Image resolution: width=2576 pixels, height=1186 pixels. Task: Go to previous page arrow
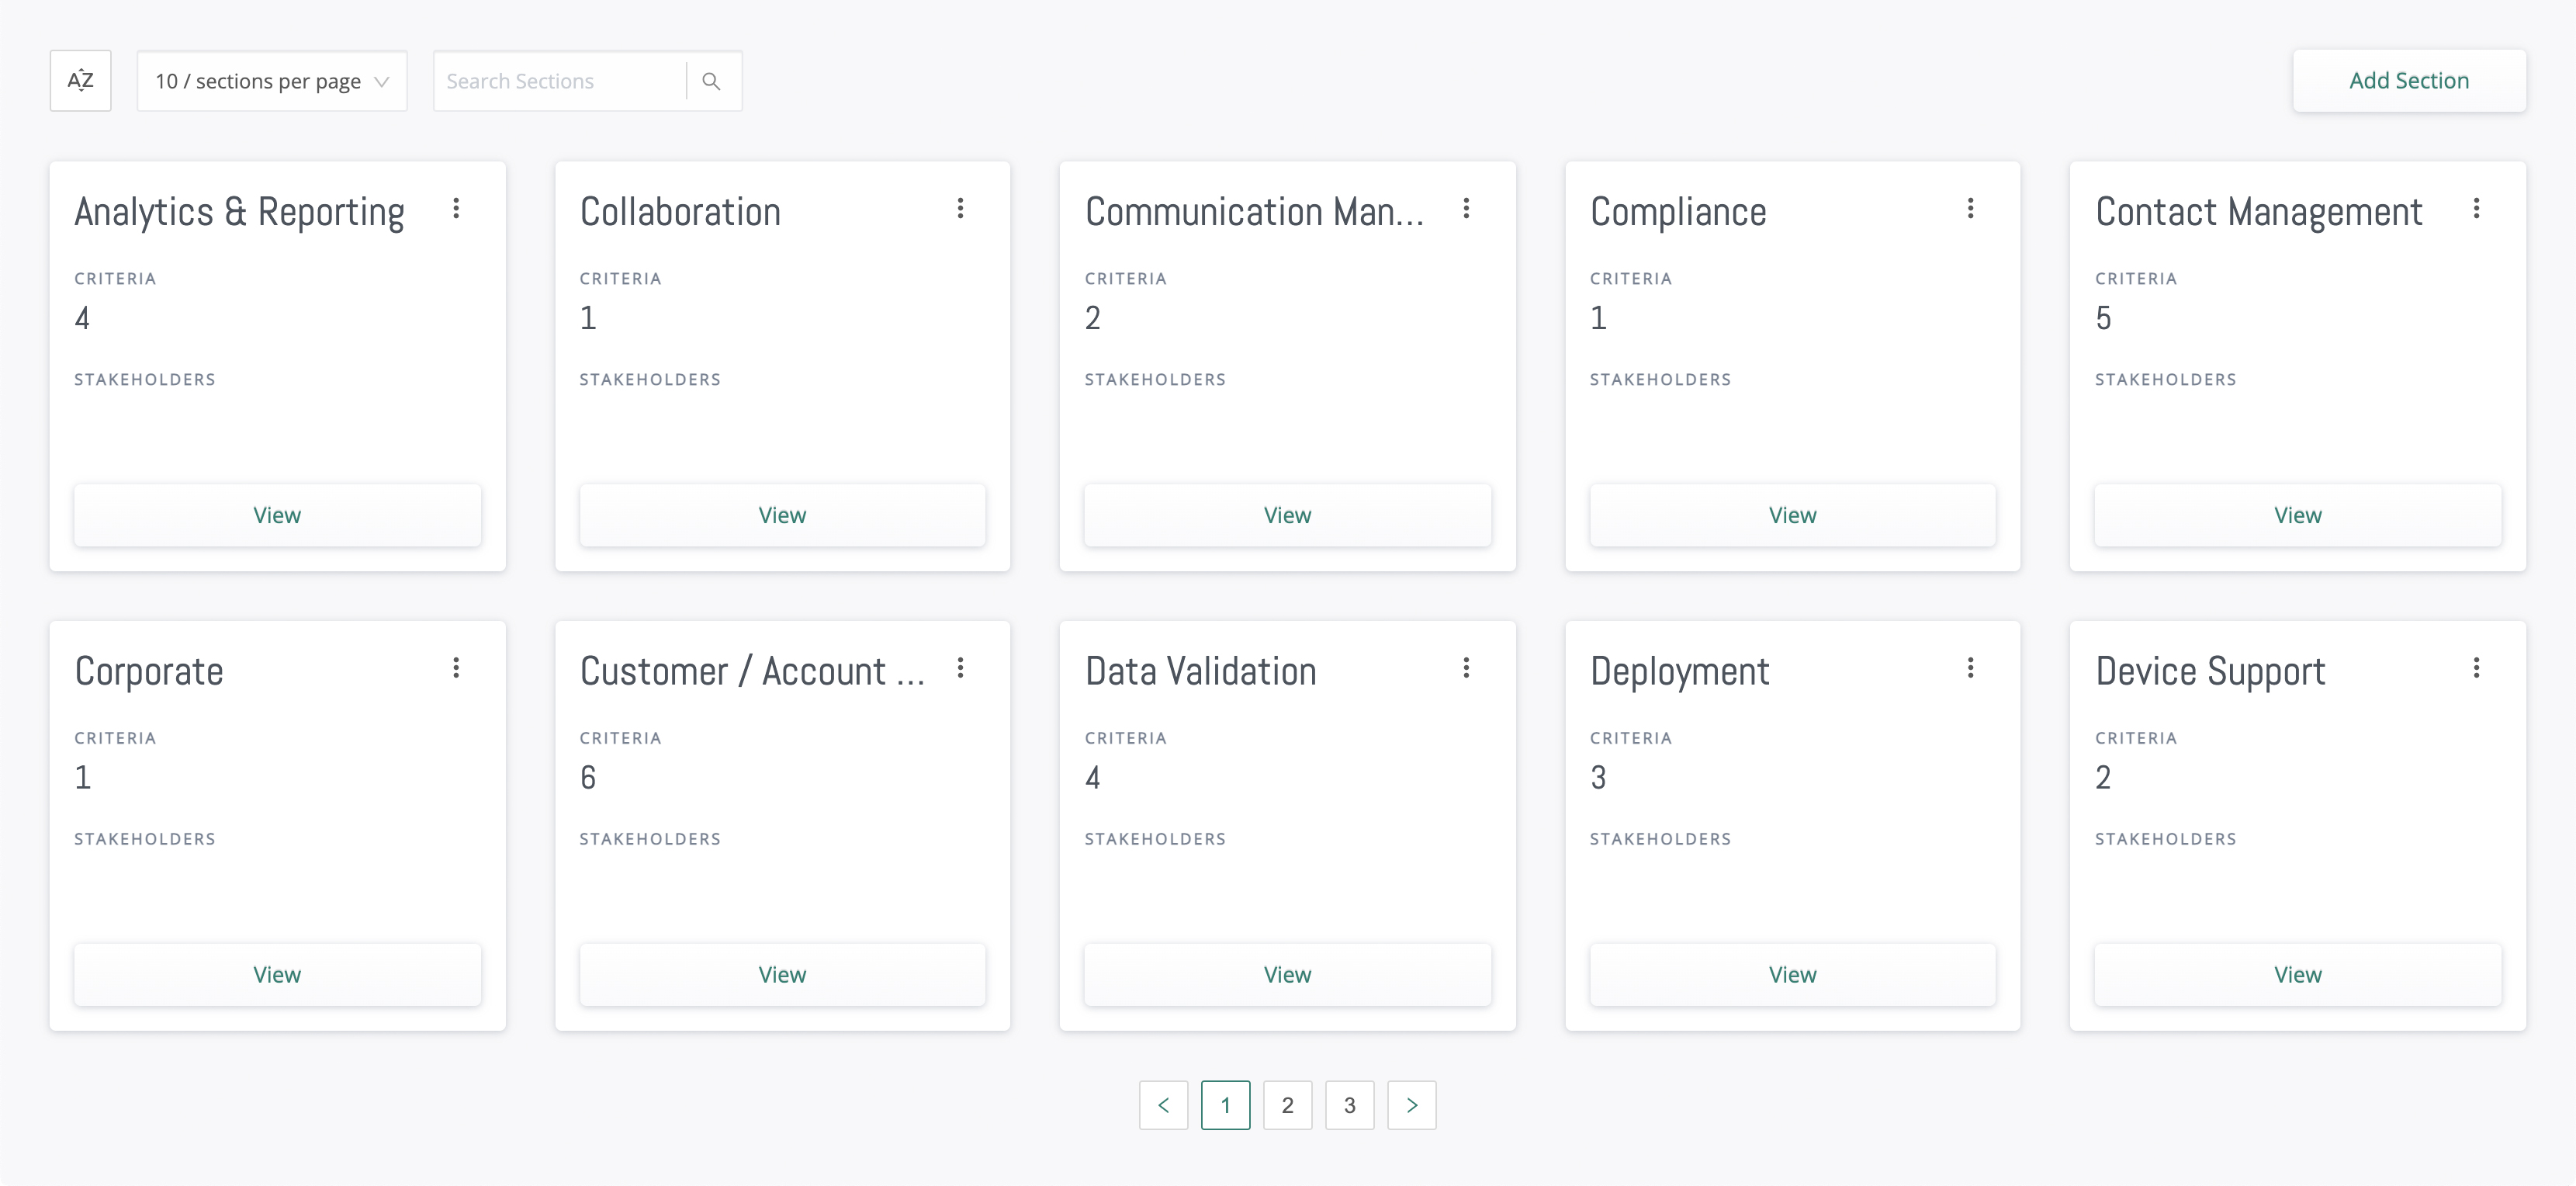[1164, 1105]
